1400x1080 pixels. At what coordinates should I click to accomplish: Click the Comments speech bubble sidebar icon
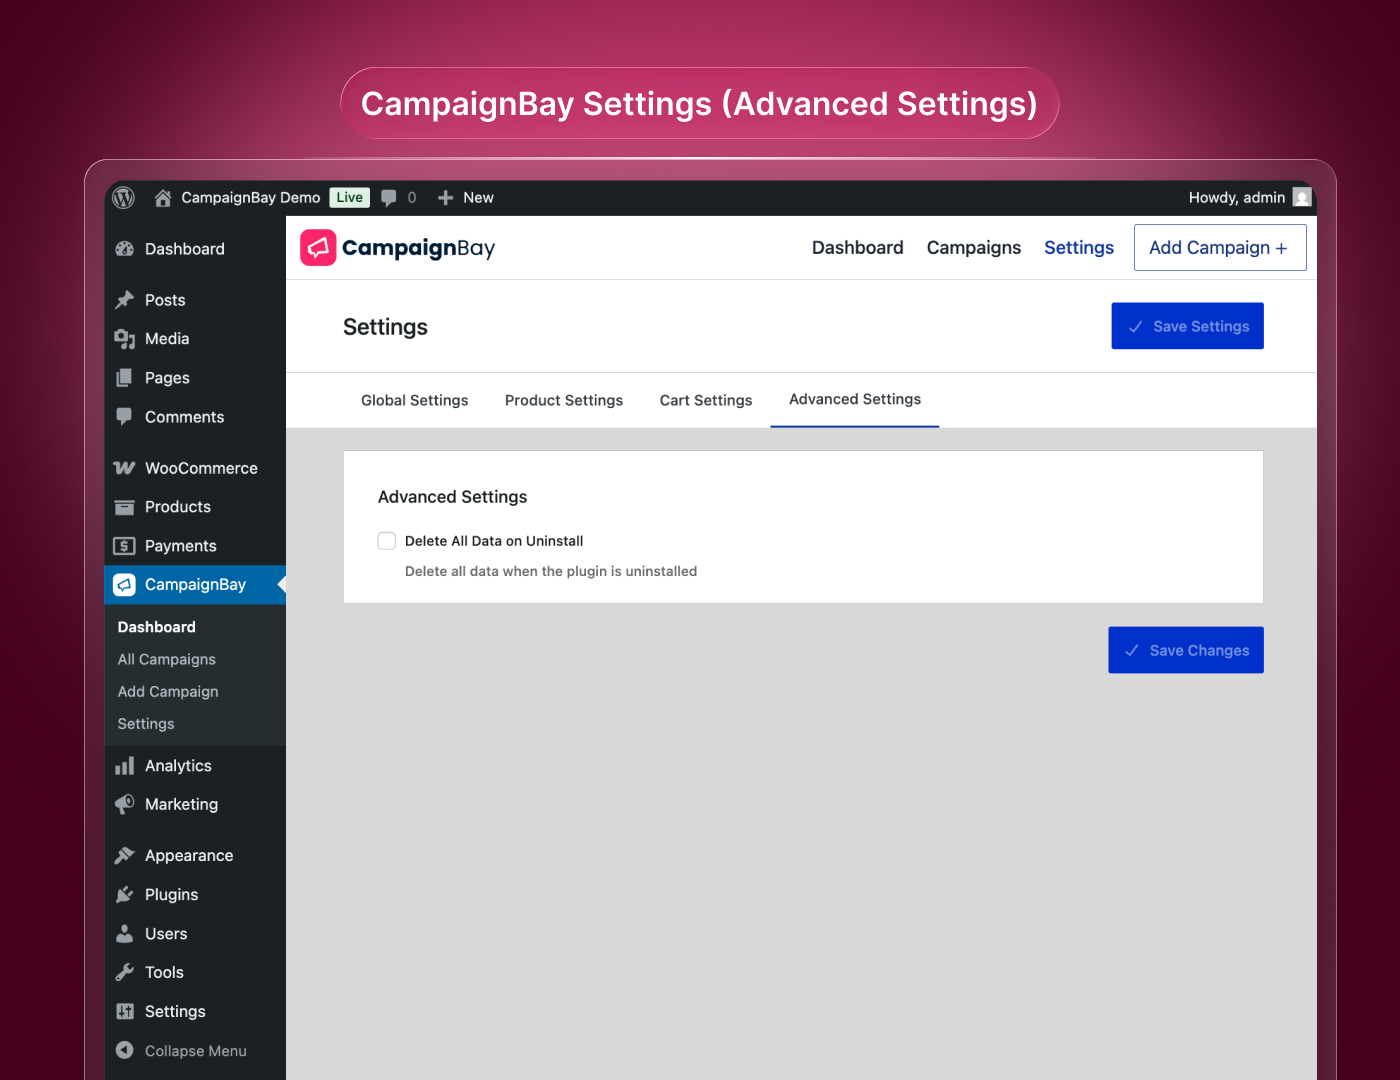(125, 417)
